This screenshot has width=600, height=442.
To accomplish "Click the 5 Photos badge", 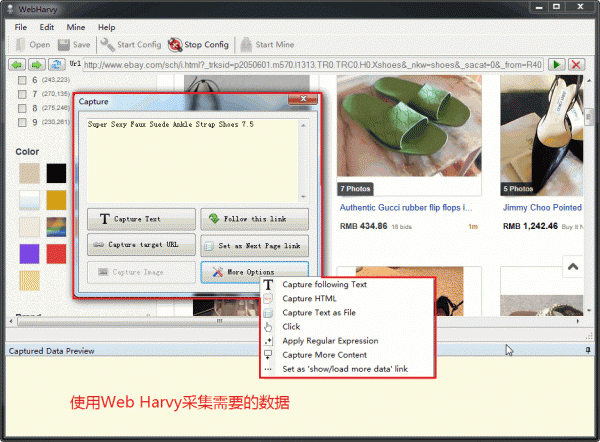I will click(518, 189).
